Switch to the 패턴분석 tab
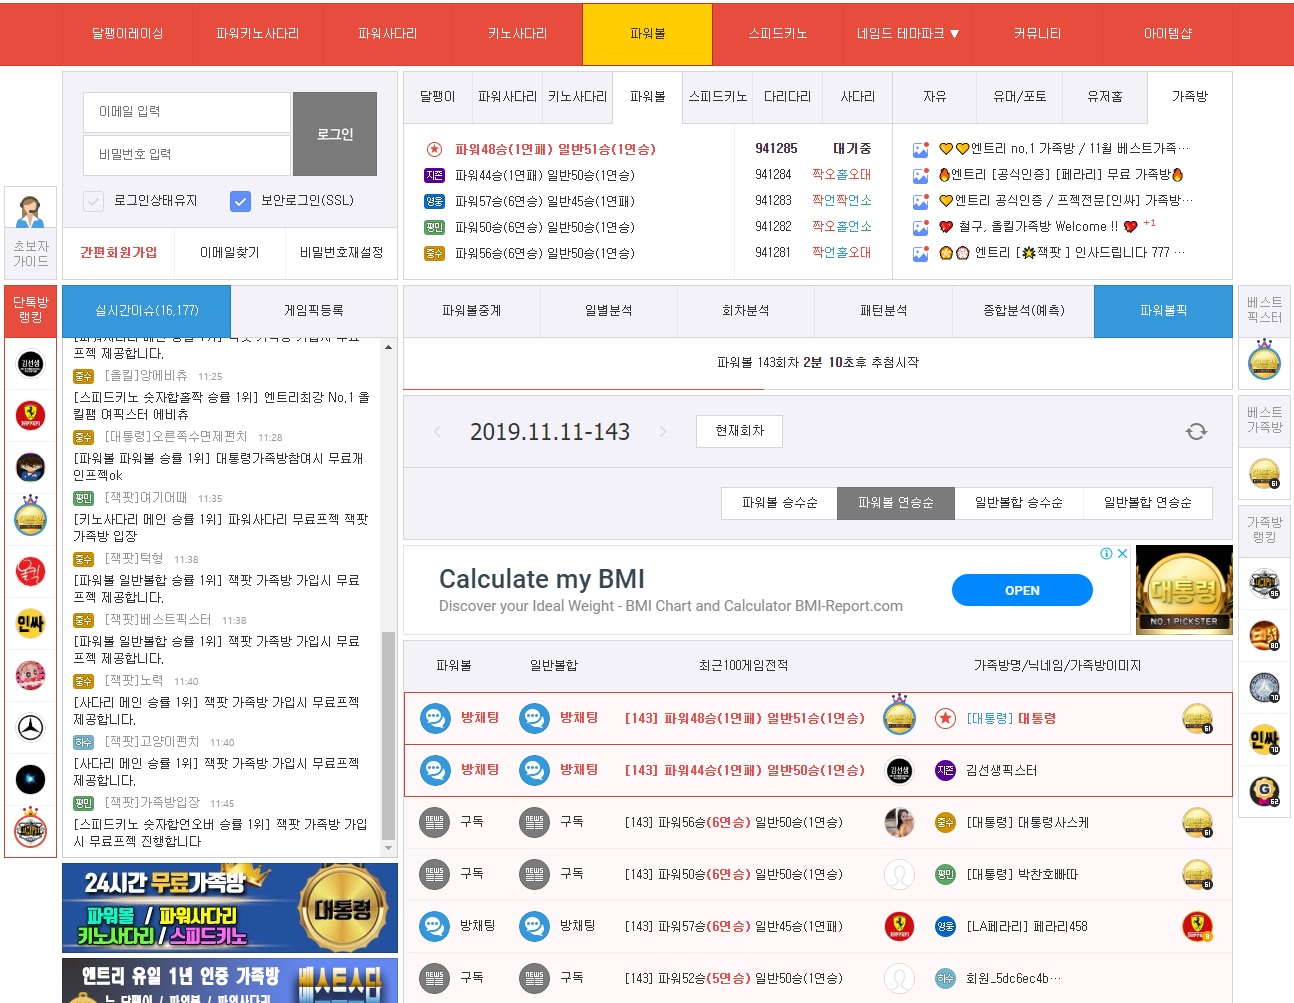 click(x=882, y=311)
